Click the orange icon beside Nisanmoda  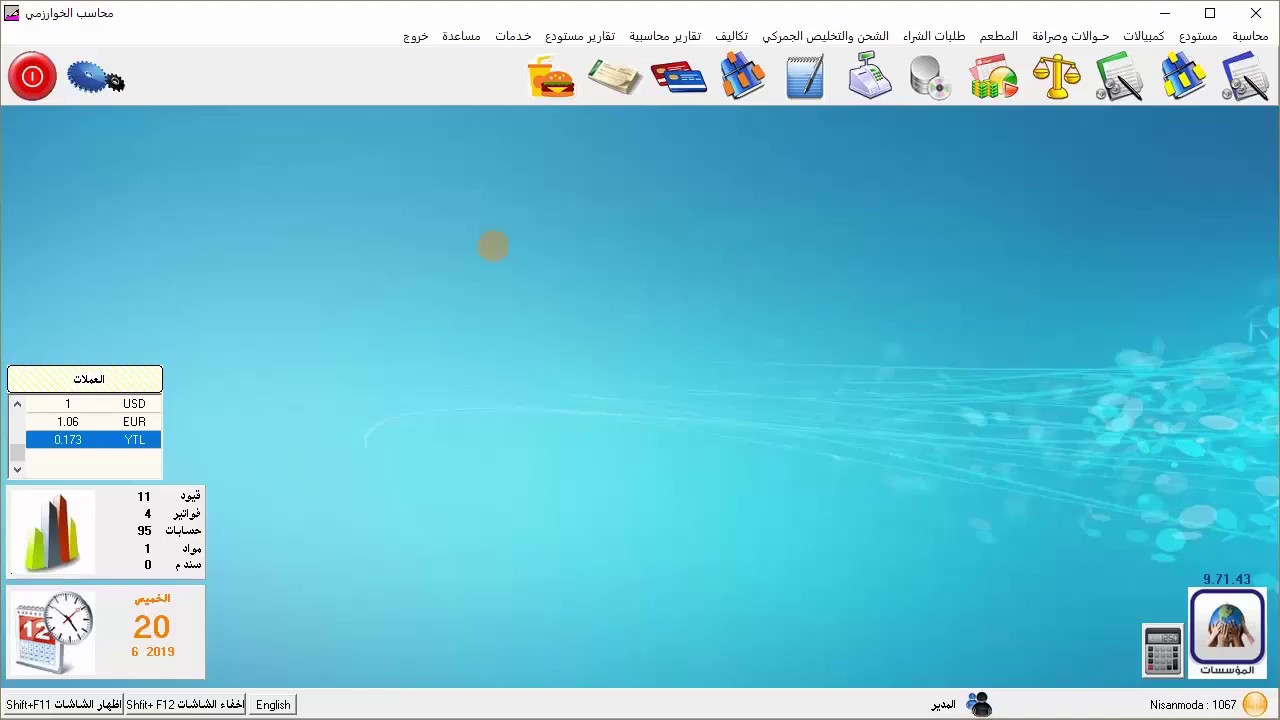coord(1255,705)
